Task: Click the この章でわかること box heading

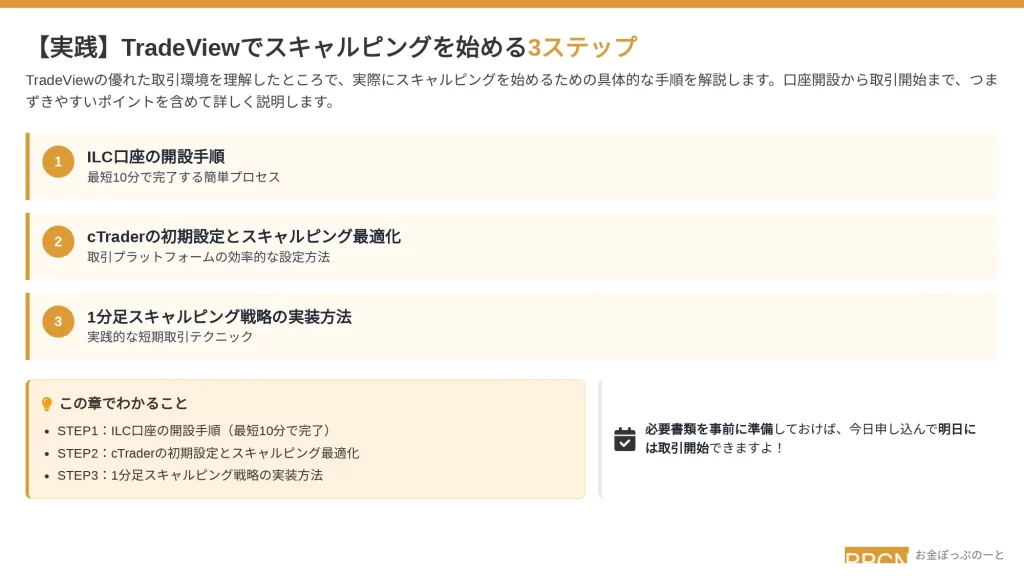Action: click(x=123, y=404)
